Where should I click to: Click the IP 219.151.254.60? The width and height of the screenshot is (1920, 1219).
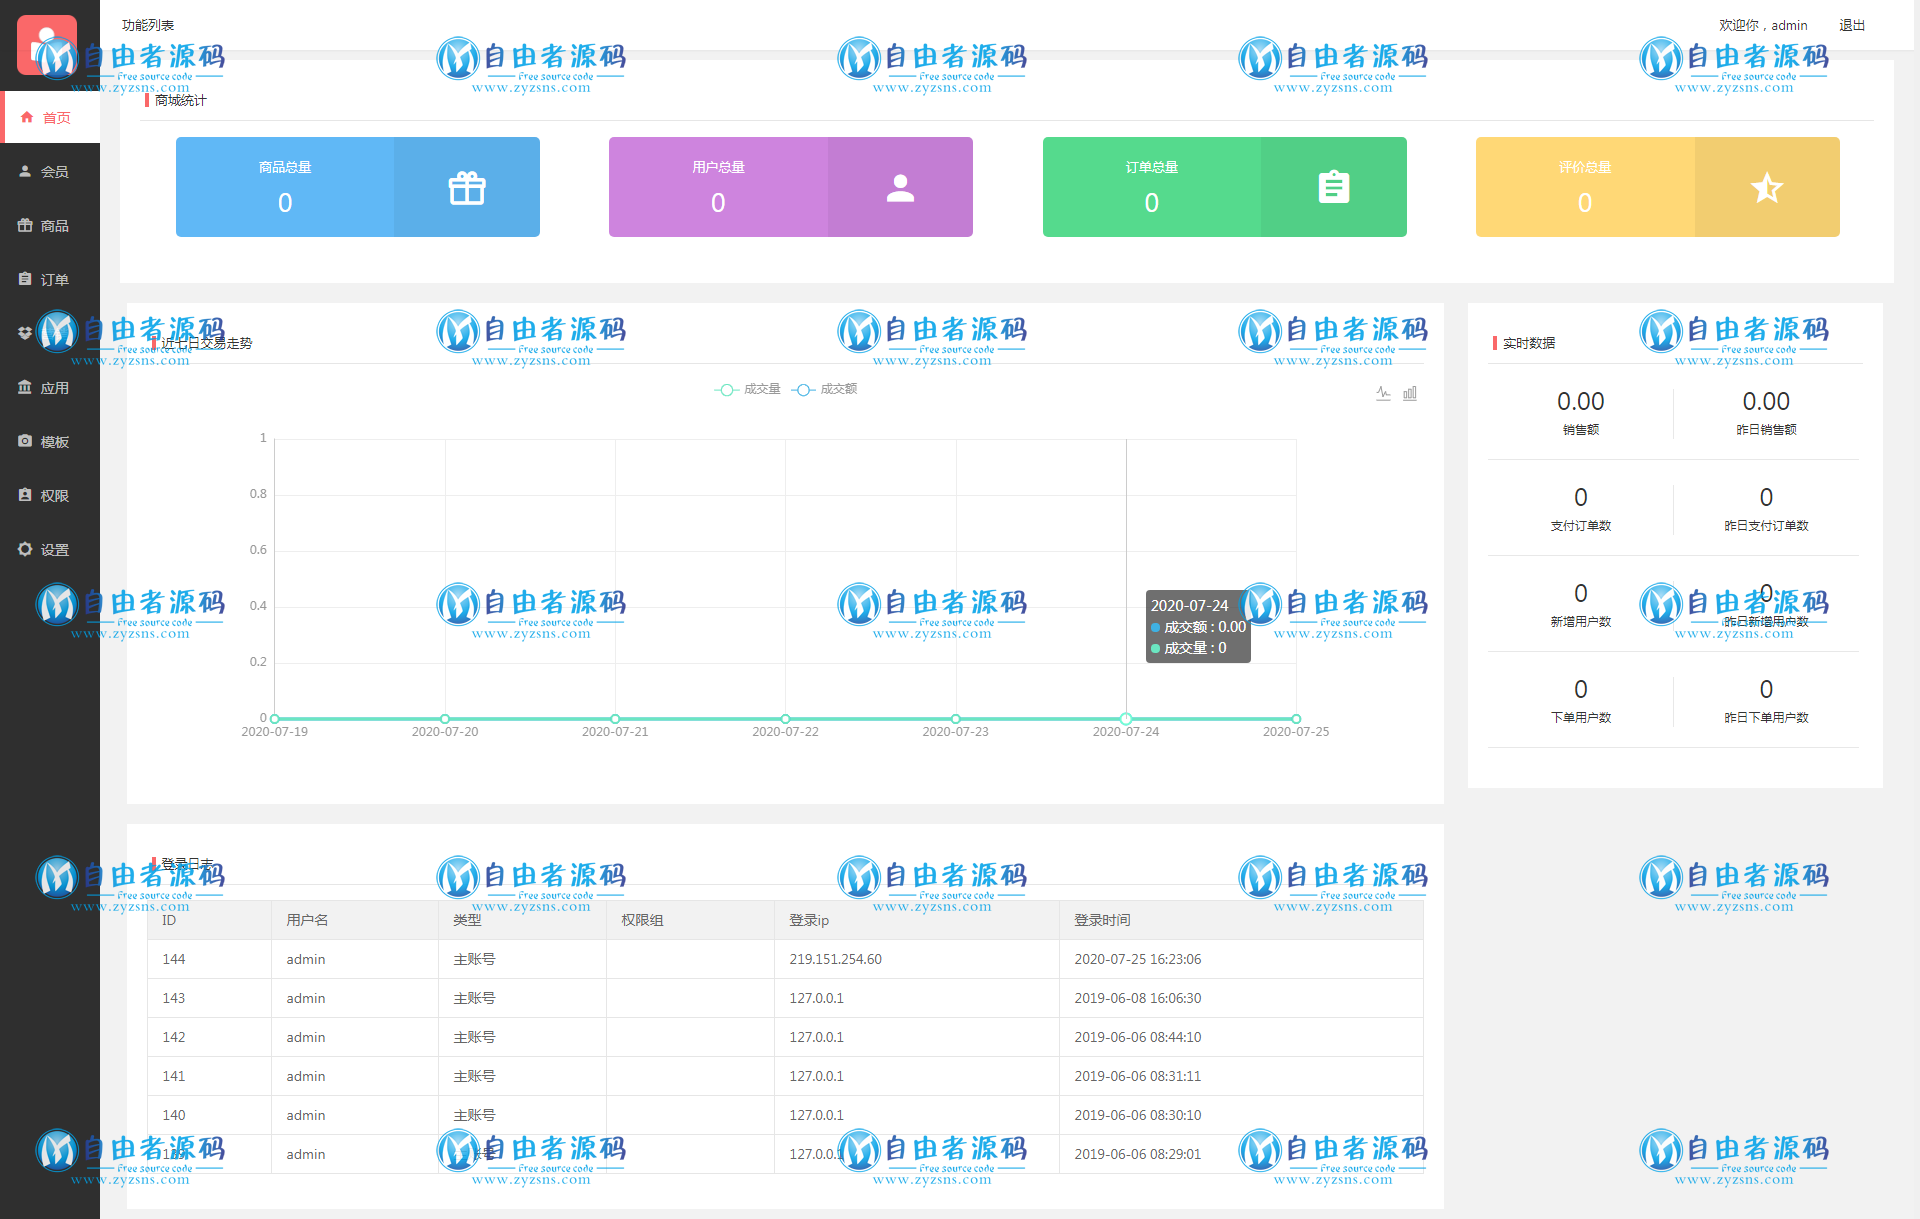click(x=835, y=959)
